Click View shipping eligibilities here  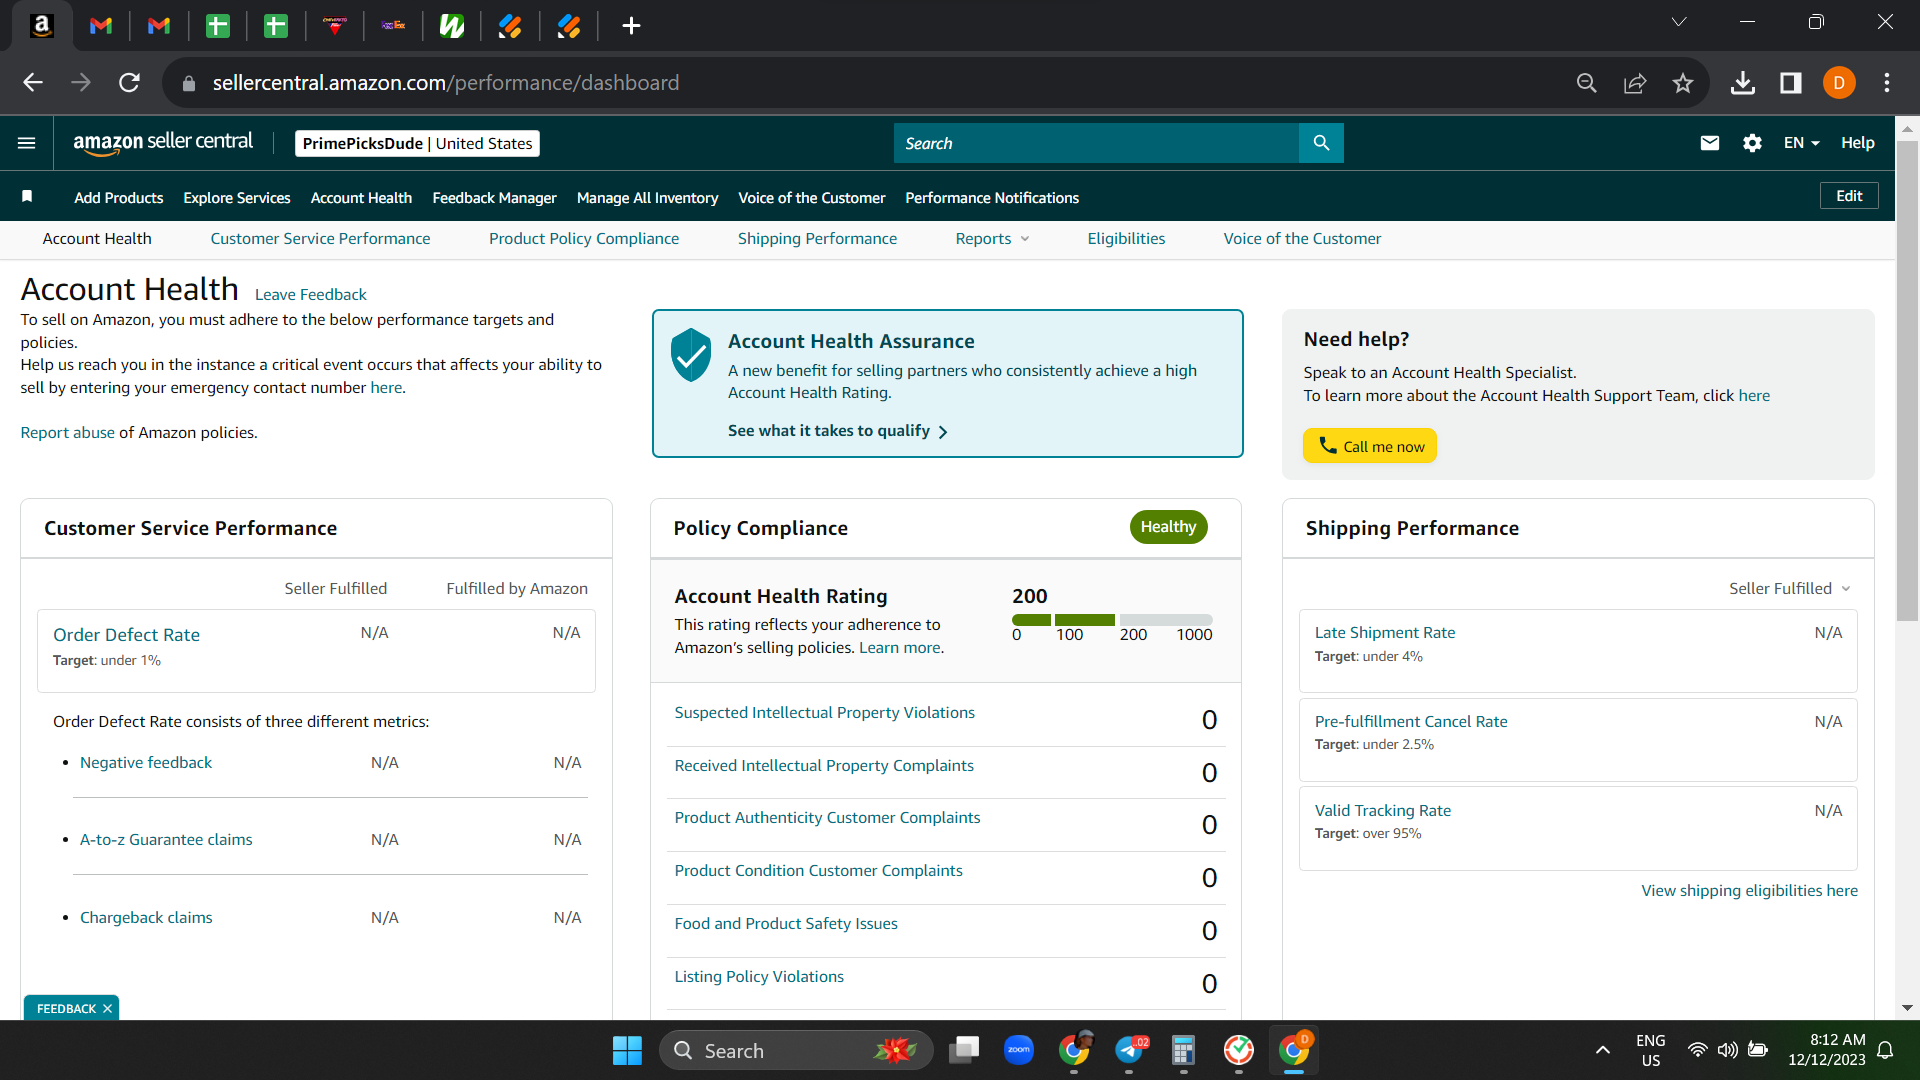1749,891
